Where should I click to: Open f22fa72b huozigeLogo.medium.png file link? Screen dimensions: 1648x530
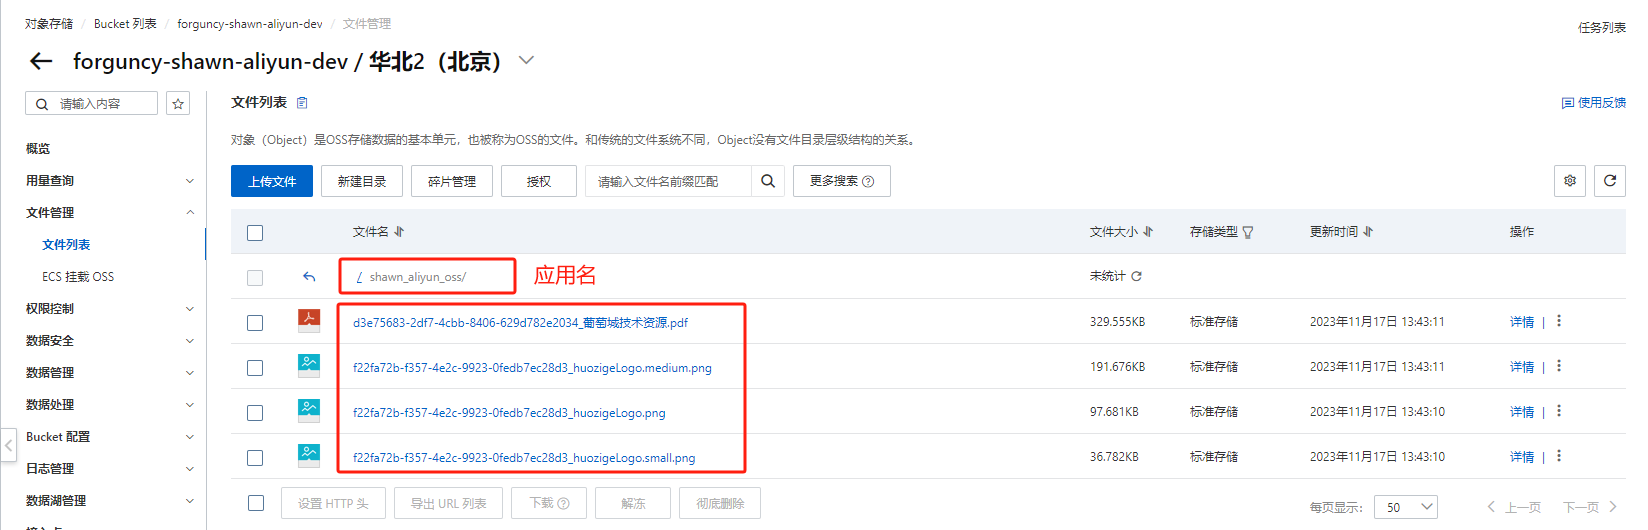pyautogui.click(x=532, y=368)
